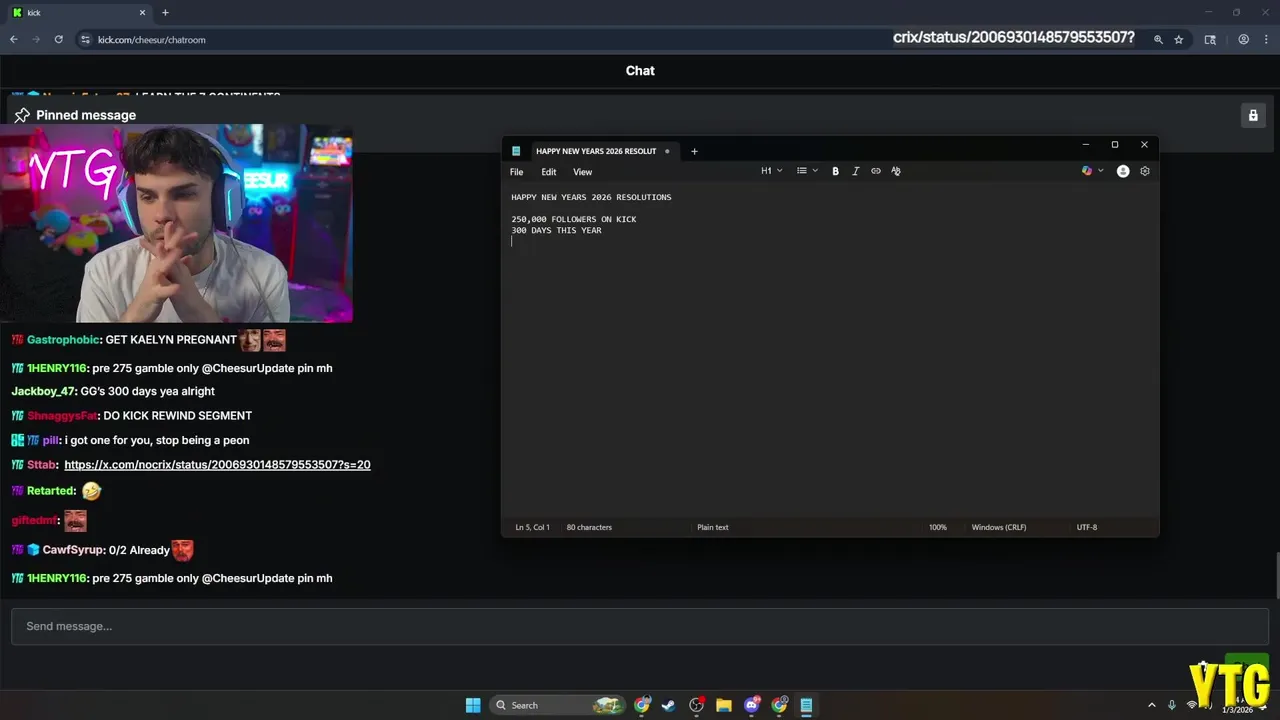
Task: Click the HAPPY NEW YEARS 2026 RESOLUTIONS heading line
Action: (591, 197)
